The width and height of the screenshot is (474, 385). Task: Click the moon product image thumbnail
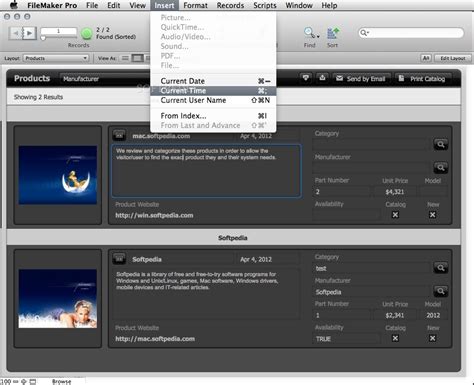58,175
